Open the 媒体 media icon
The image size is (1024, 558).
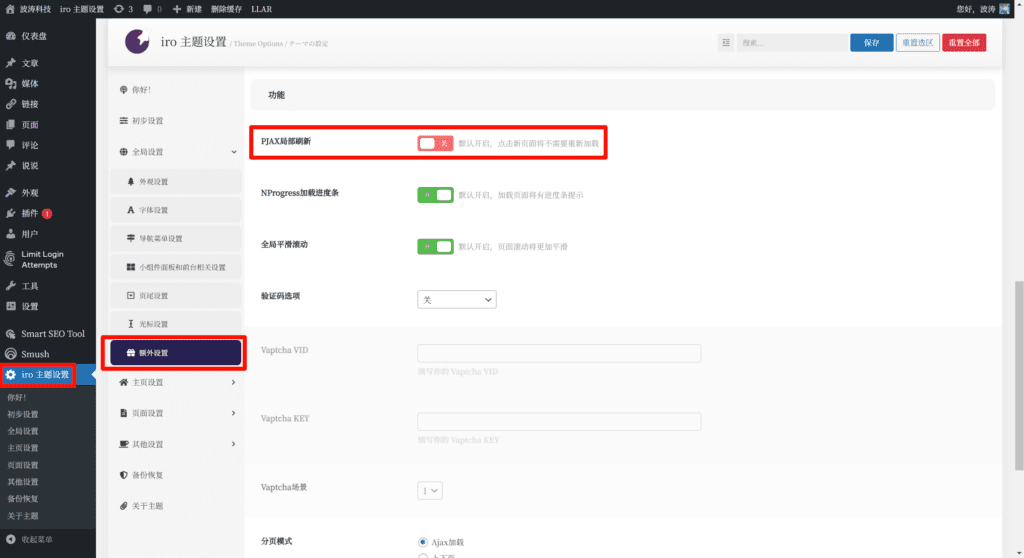(x=10, y=84)
